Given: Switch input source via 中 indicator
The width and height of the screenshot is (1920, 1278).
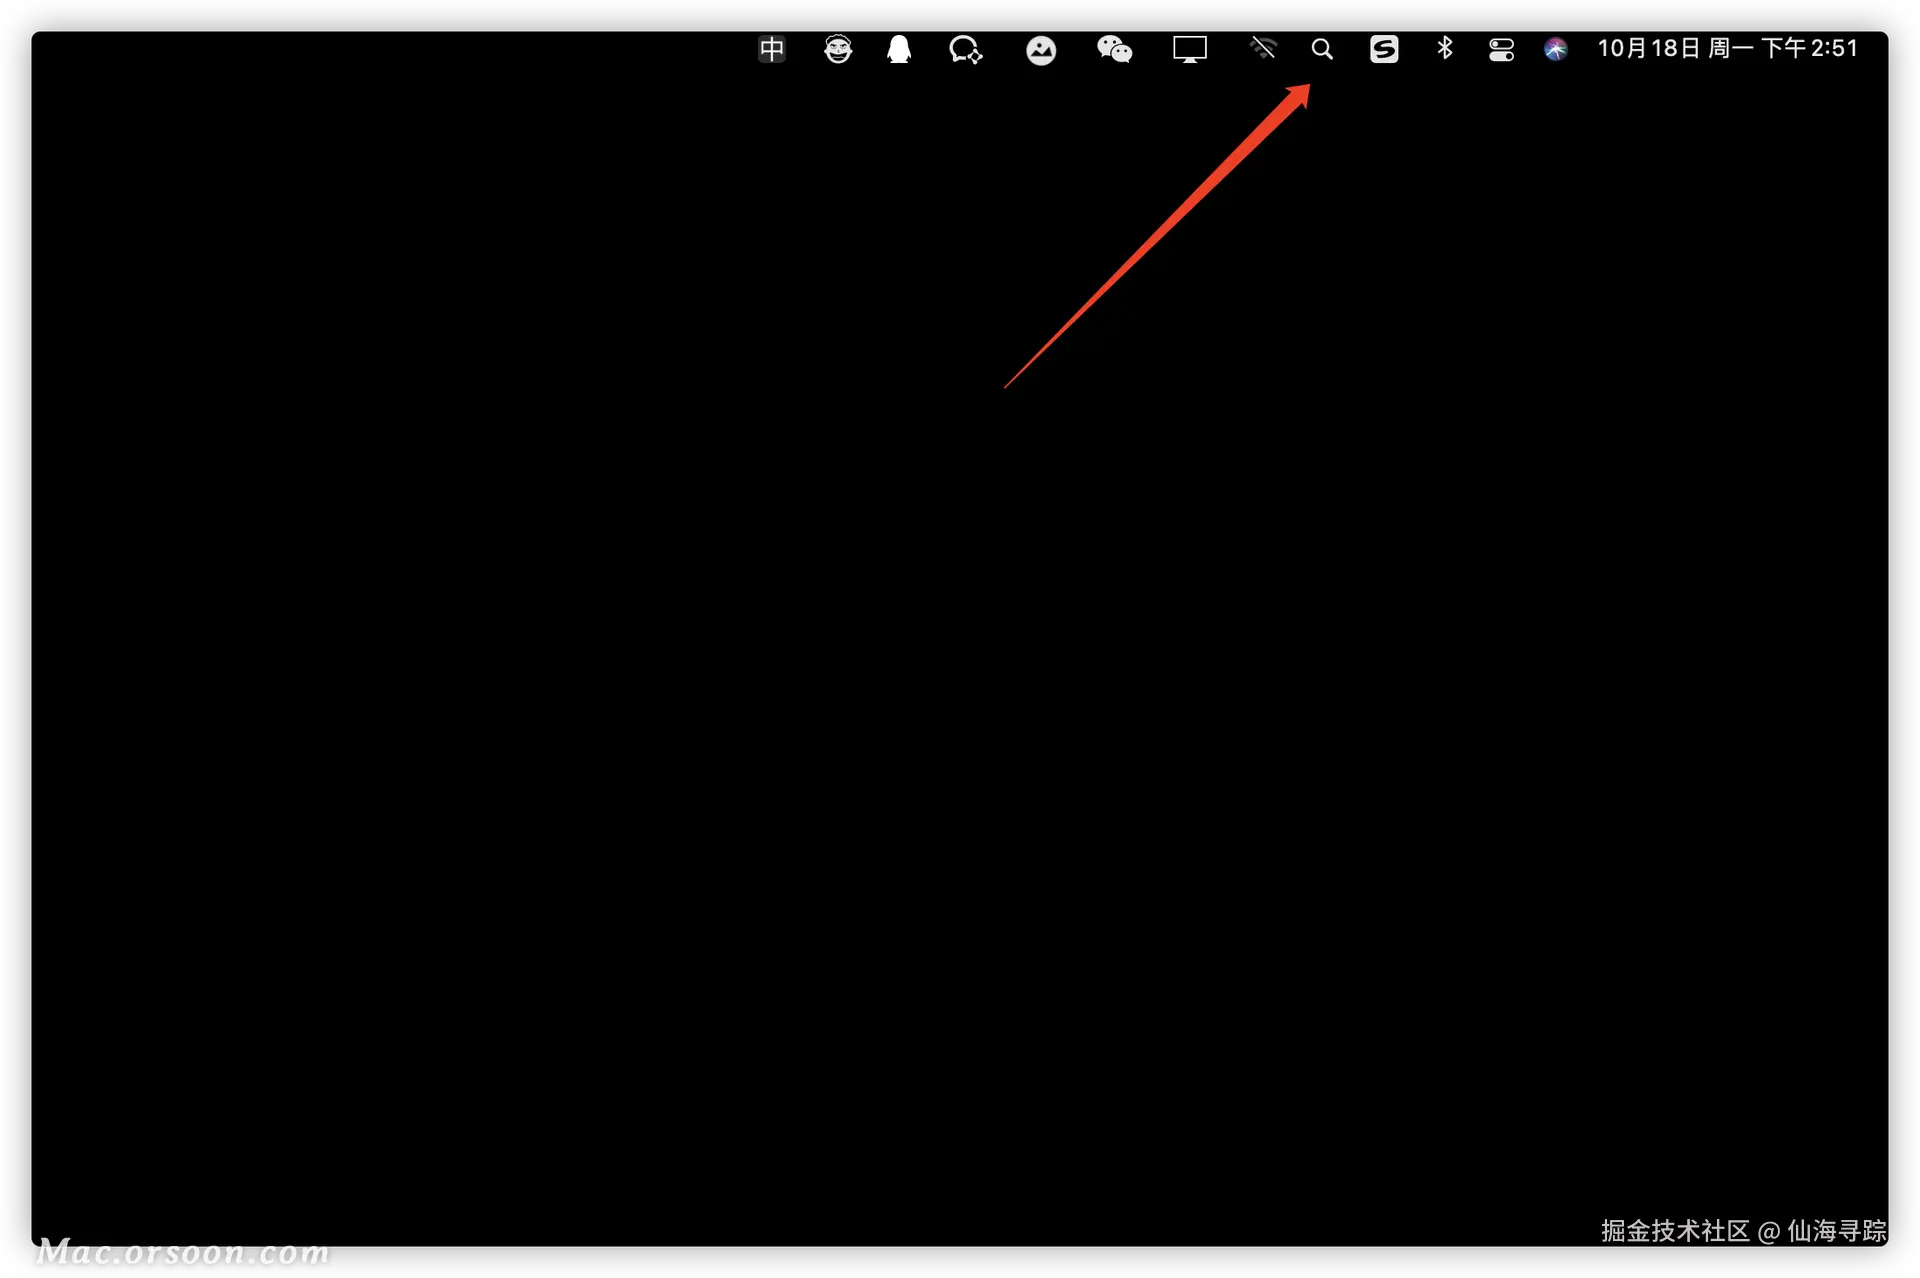Looking at the screenshot, I should click(x=772, y=49).
